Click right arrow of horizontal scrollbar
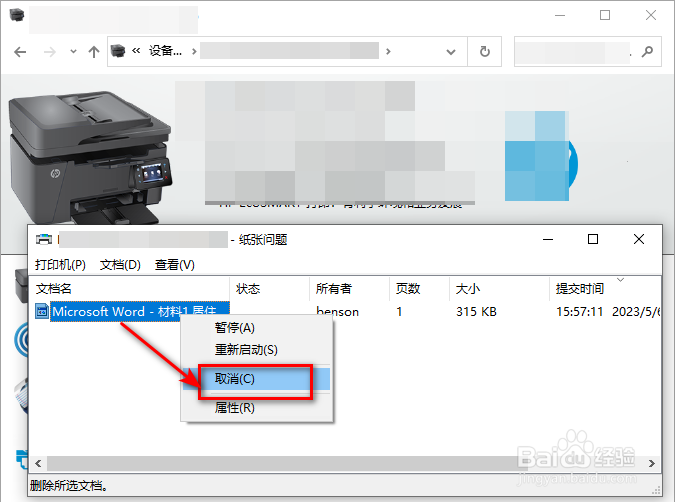 pyautogui.click(x=652, y=463)
